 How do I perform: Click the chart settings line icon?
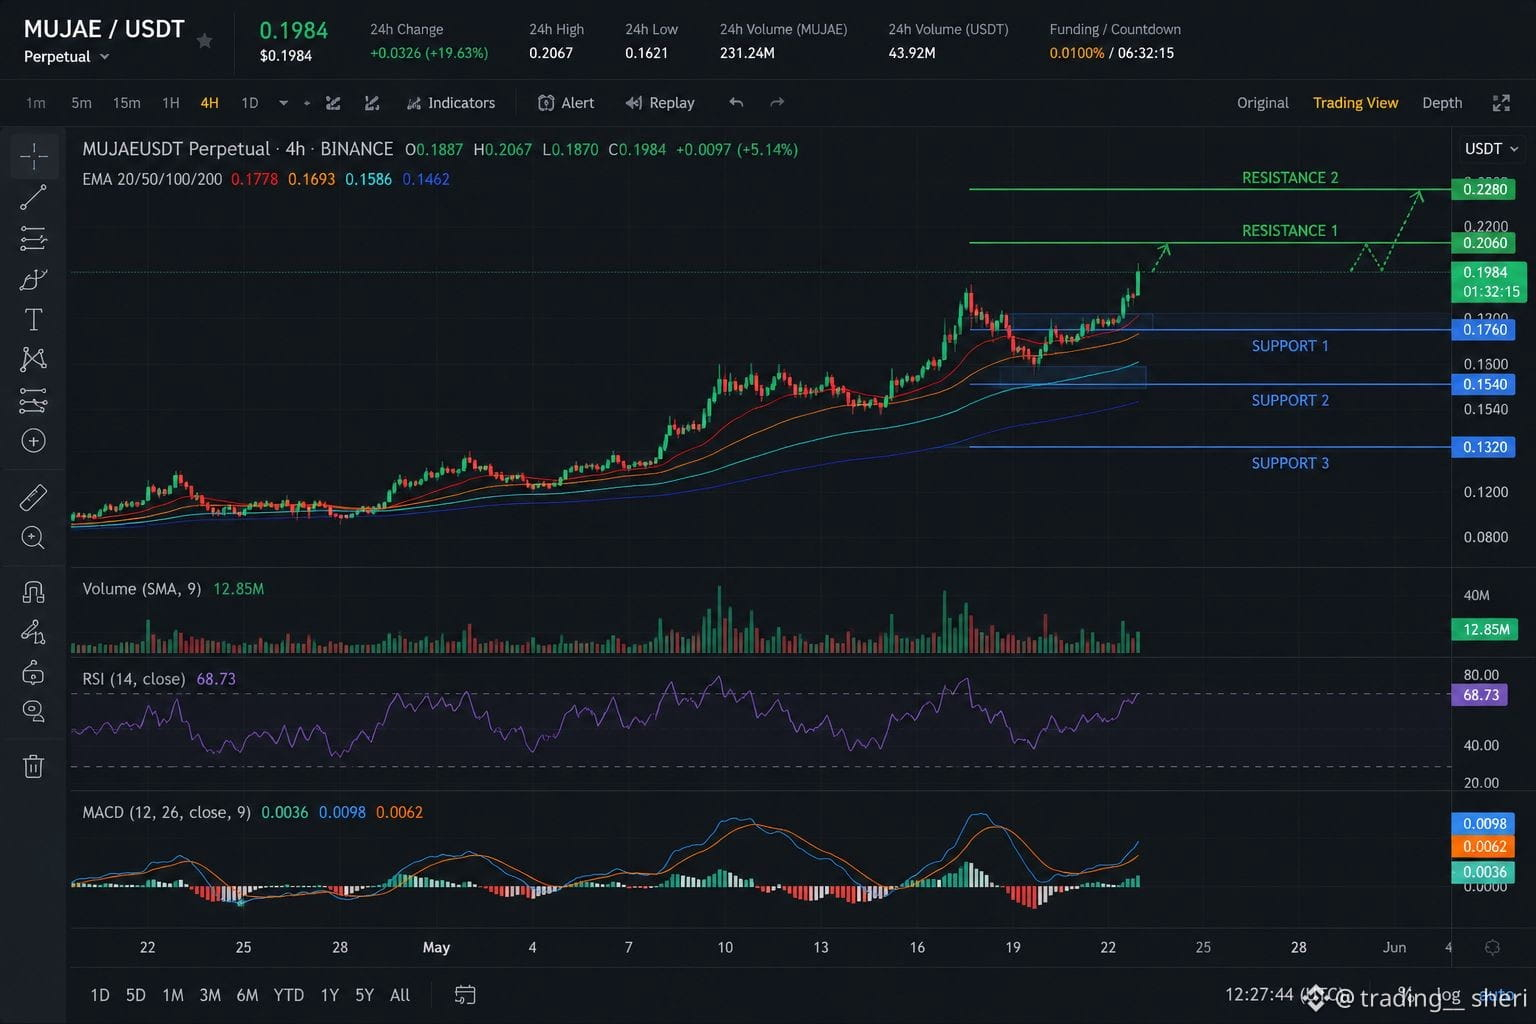(372, 103)
